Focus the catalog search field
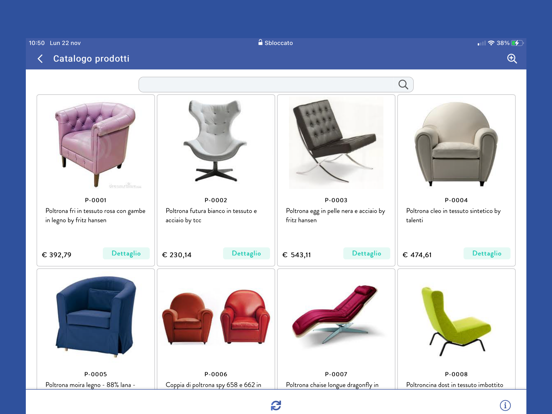Viewport: 552px width, 414px height. [276, 84]
